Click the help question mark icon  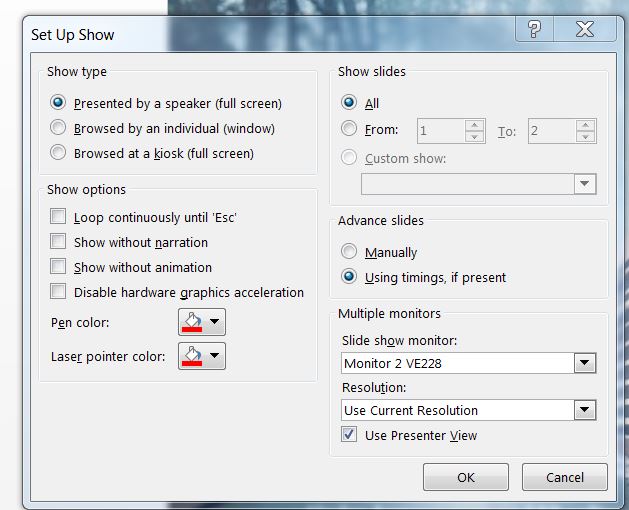pos(534,29)
